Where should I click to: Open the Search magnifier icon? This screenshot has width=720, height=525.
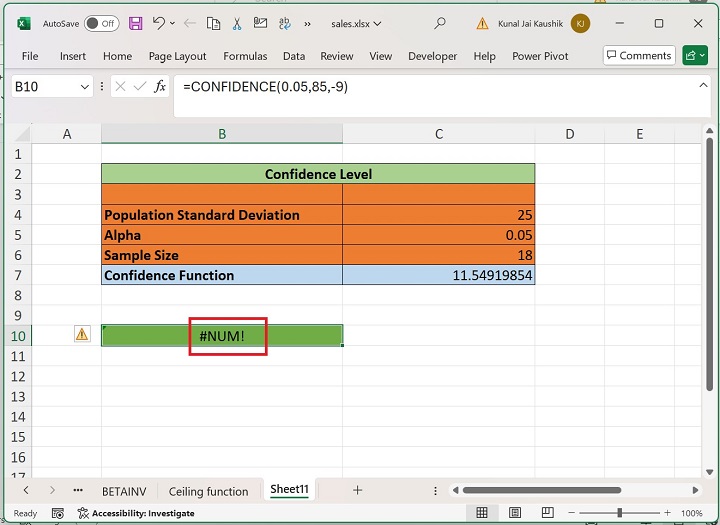pos(440,23)
